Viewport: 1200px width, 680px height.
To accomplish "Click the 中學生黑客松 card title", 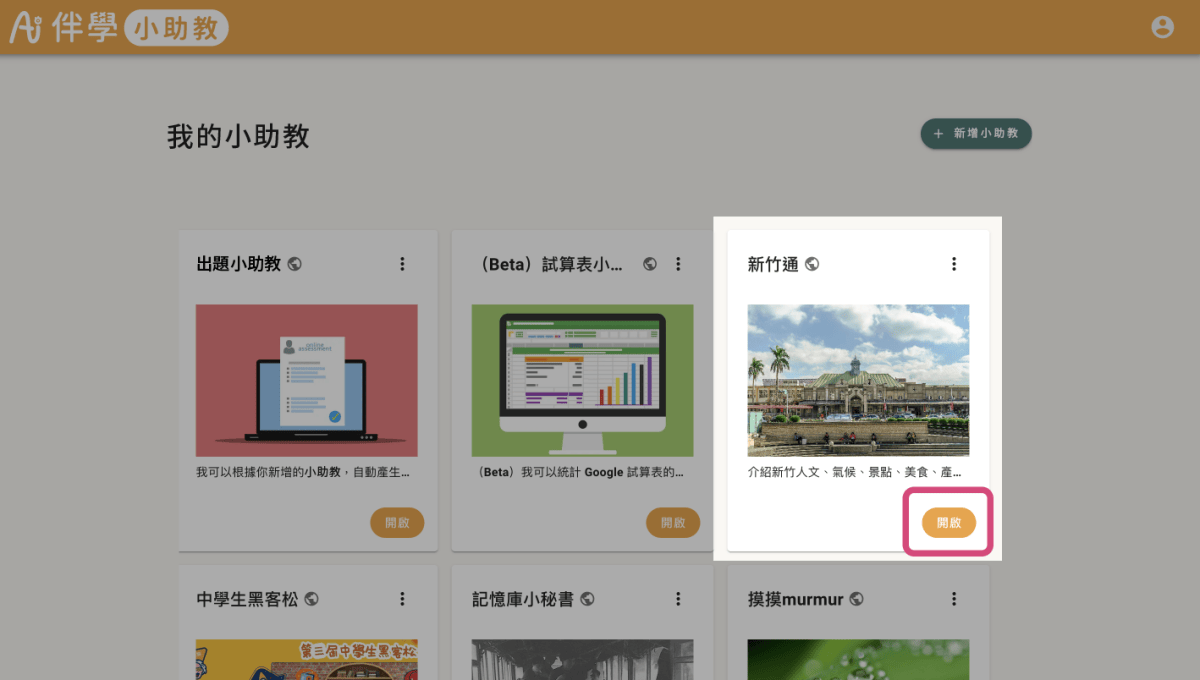I will pyautogui.click(x=247, y=599).
